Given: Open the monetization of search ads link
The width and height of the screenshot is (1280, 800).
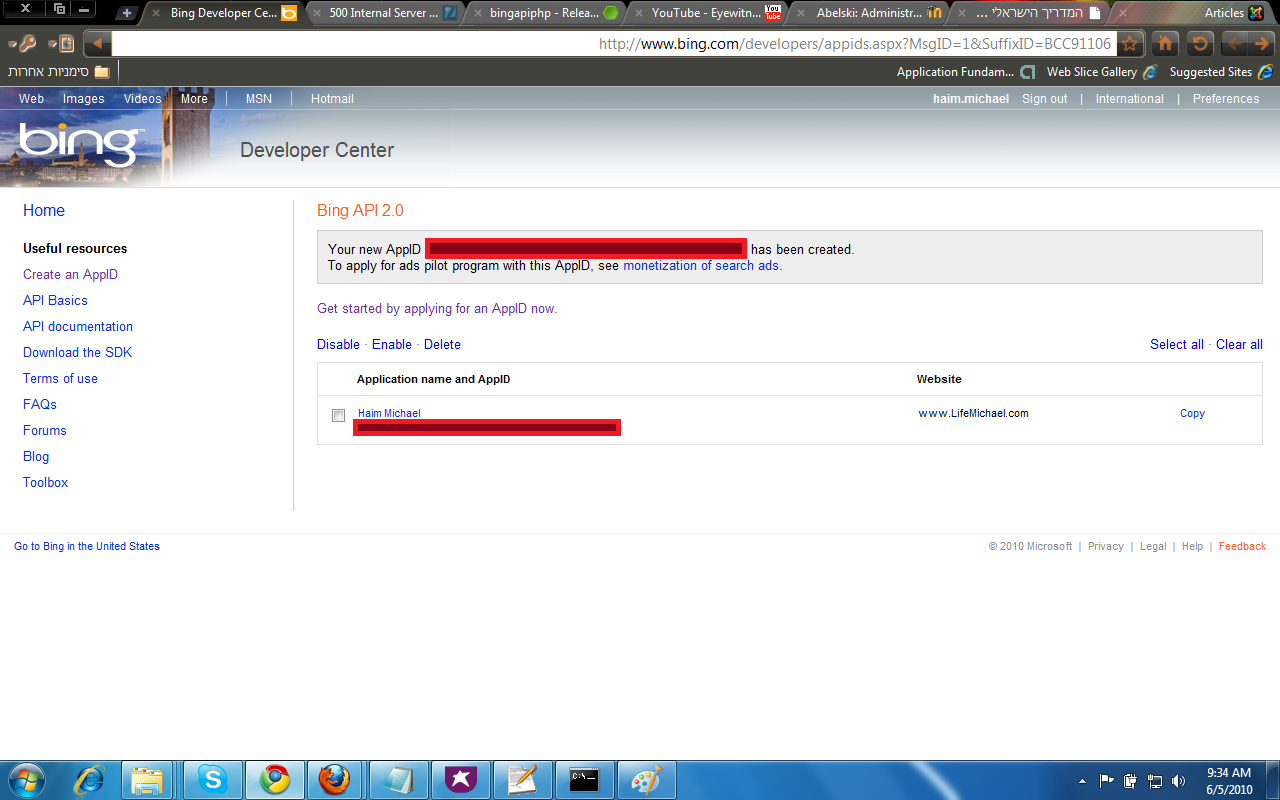Looking at the screenshot, I should (x=700, y=266).
